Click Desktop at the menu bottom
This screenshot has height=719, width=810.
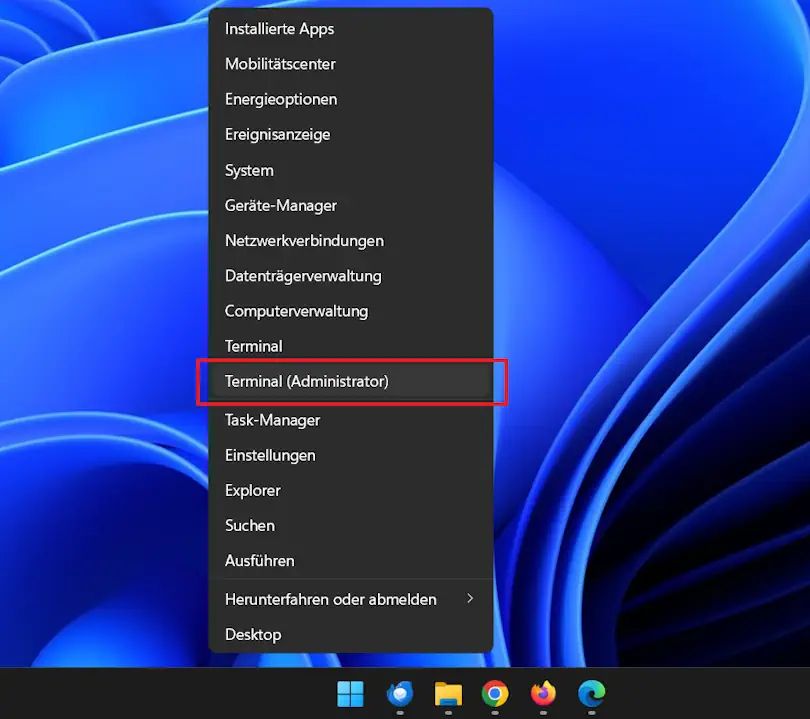252,634
